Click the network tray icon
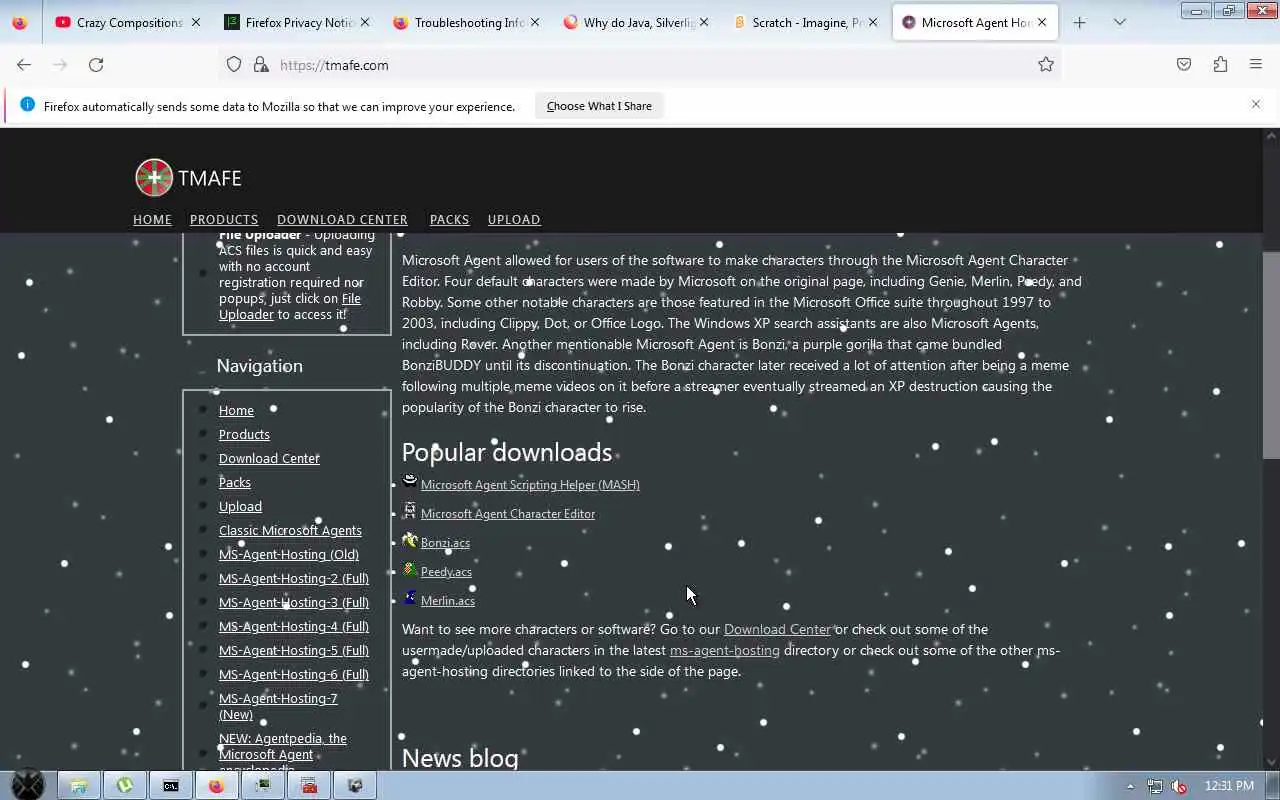The width and height of the screenshot is (1280, 800). coord(1155,786)
